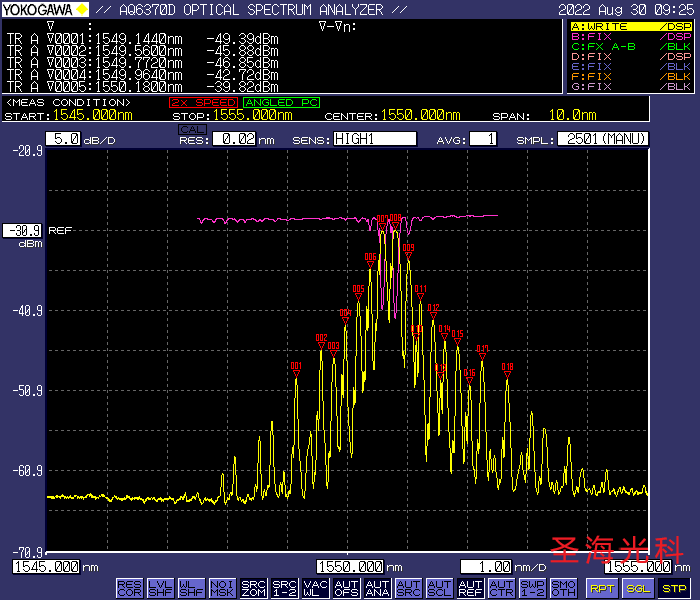
Task: Open the SENS HIGH1 sensitivity field
Action: [x=375, y=139]
